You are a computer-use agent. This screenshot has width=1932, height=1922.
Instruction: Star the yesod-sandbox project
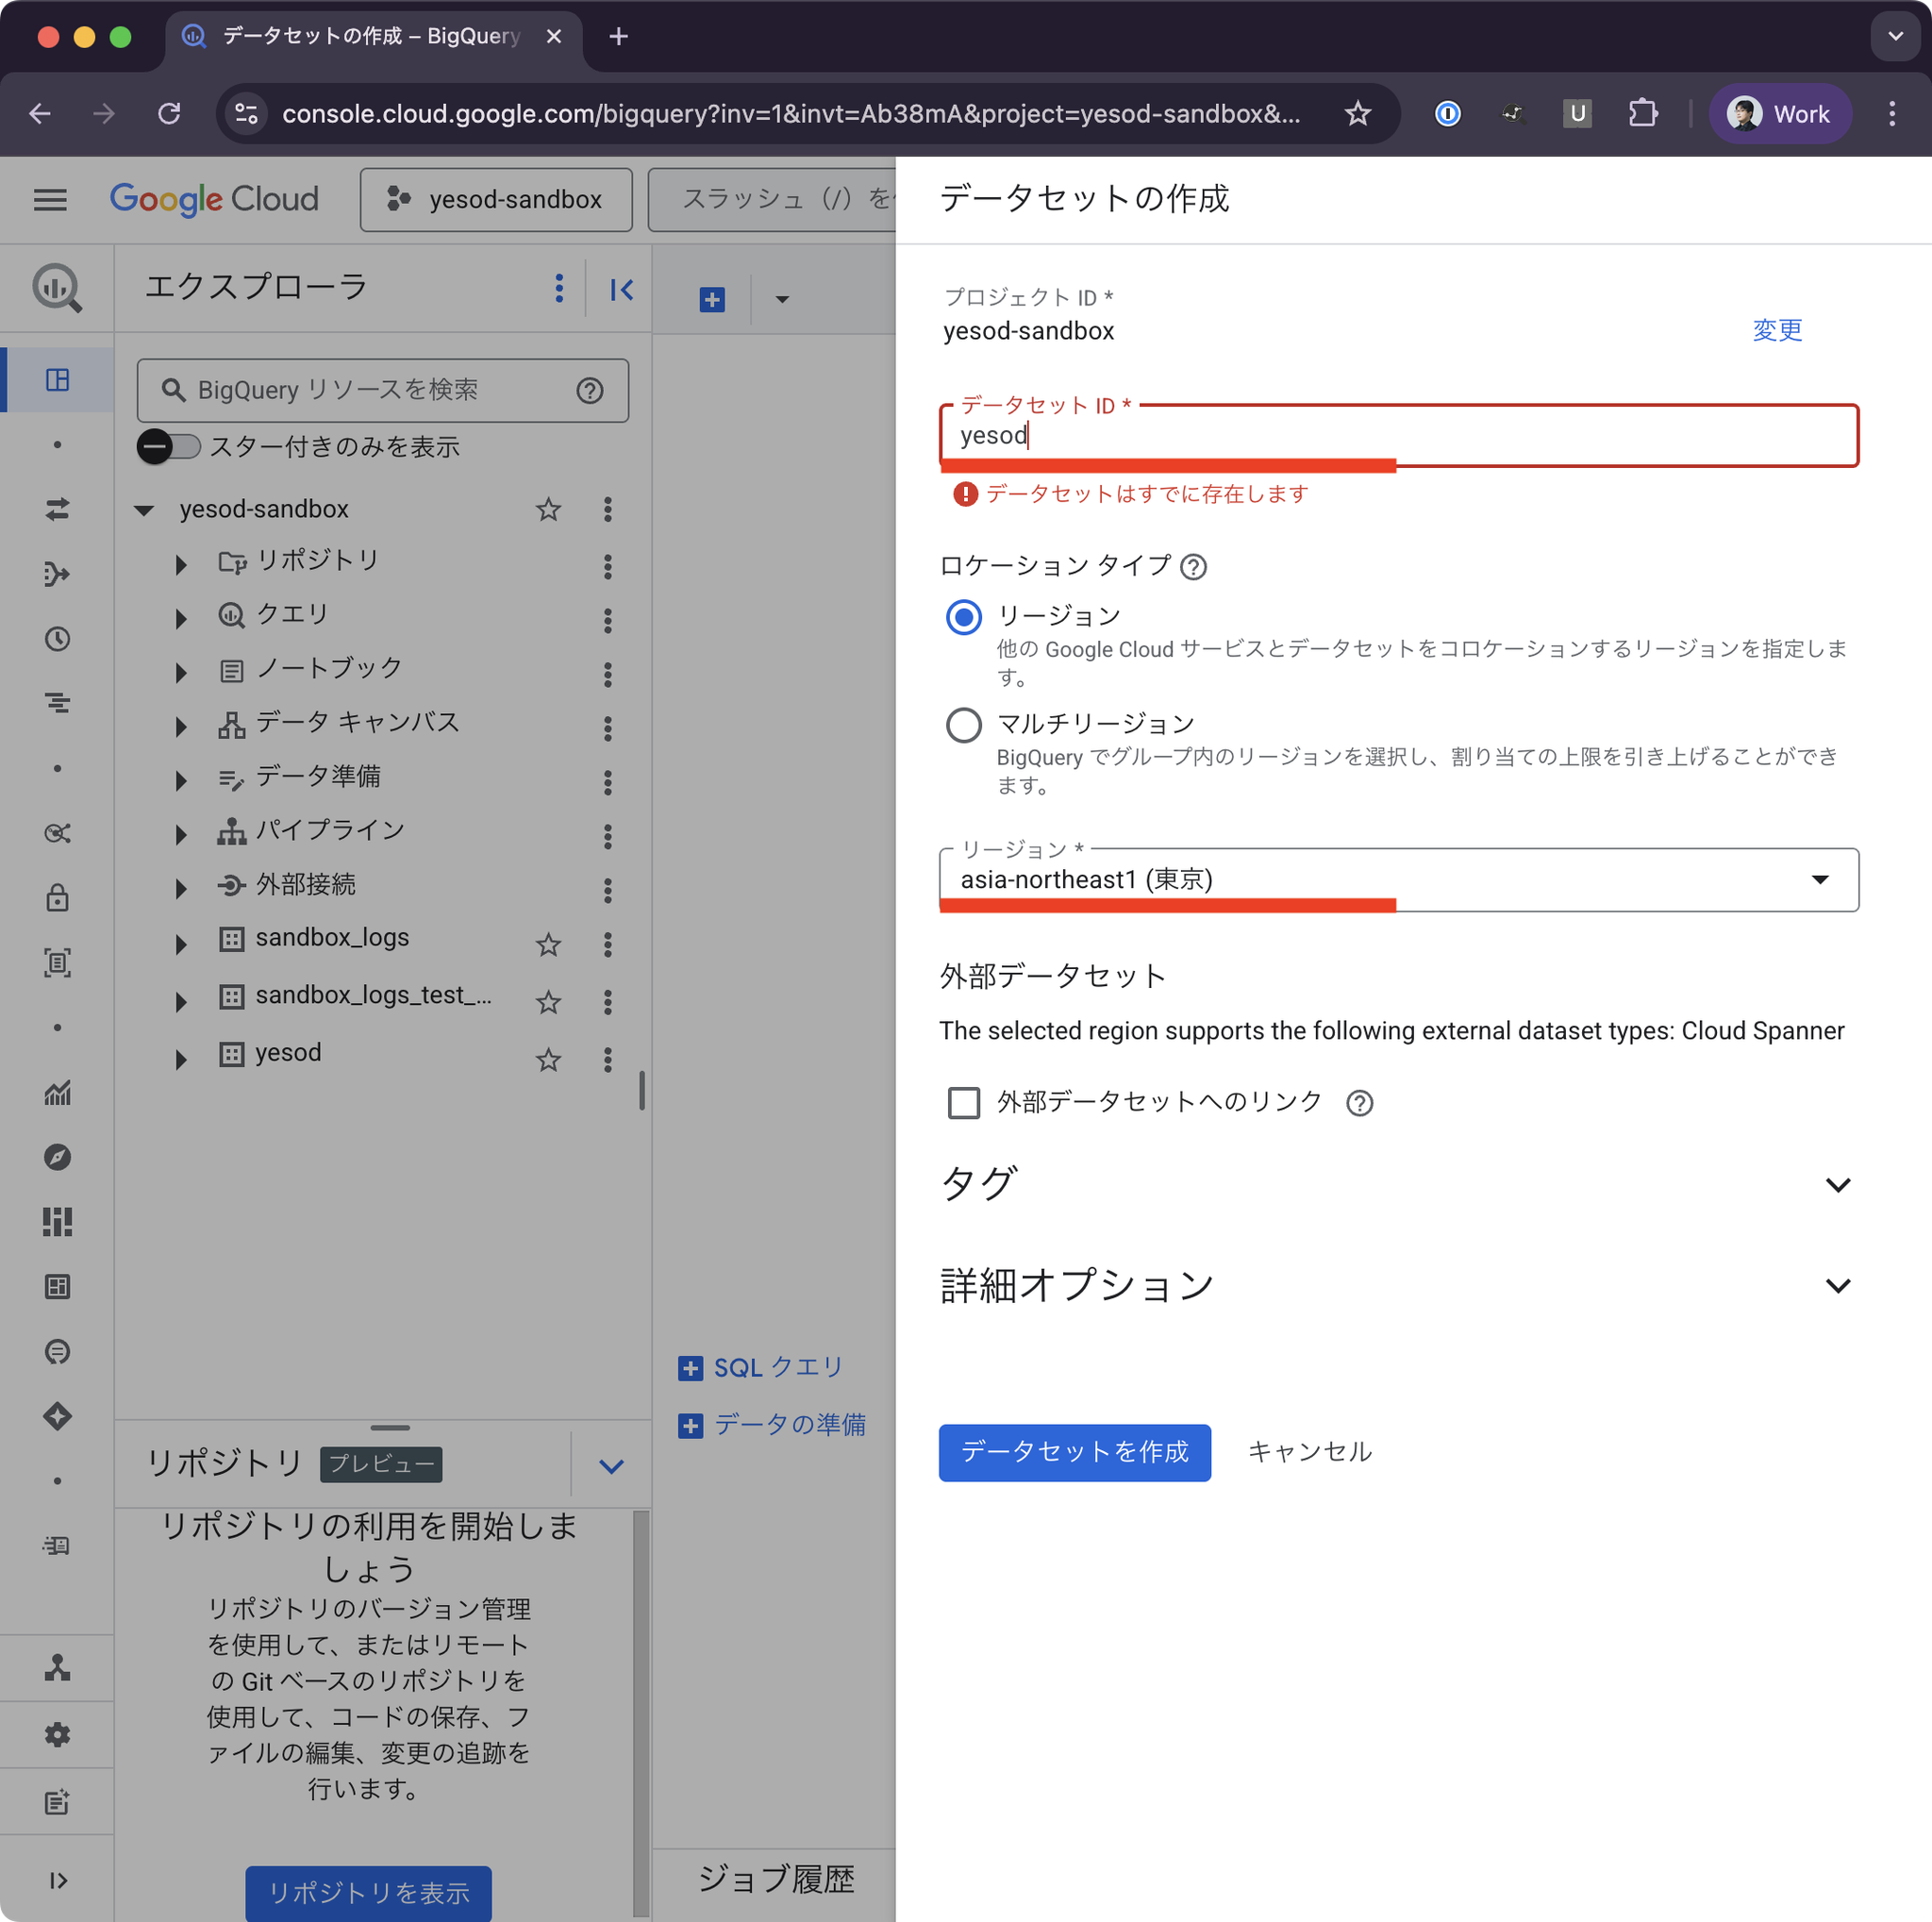[x=548, y=509]
